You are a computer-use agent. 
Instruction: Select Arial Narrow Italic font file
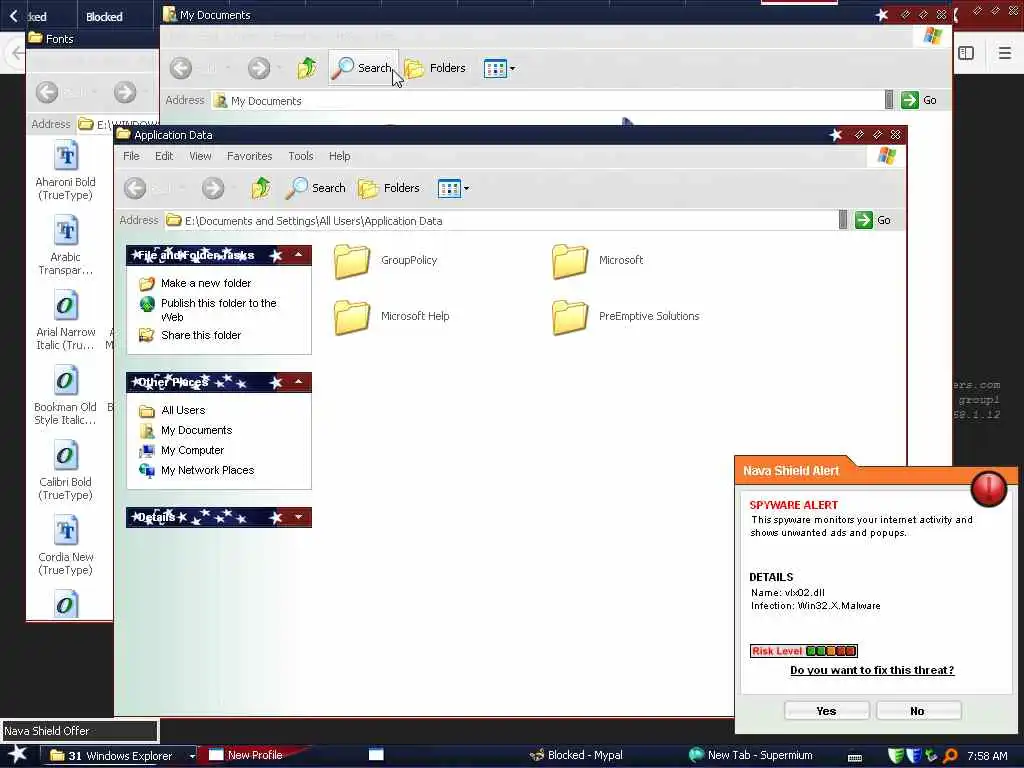click(65, 321)
